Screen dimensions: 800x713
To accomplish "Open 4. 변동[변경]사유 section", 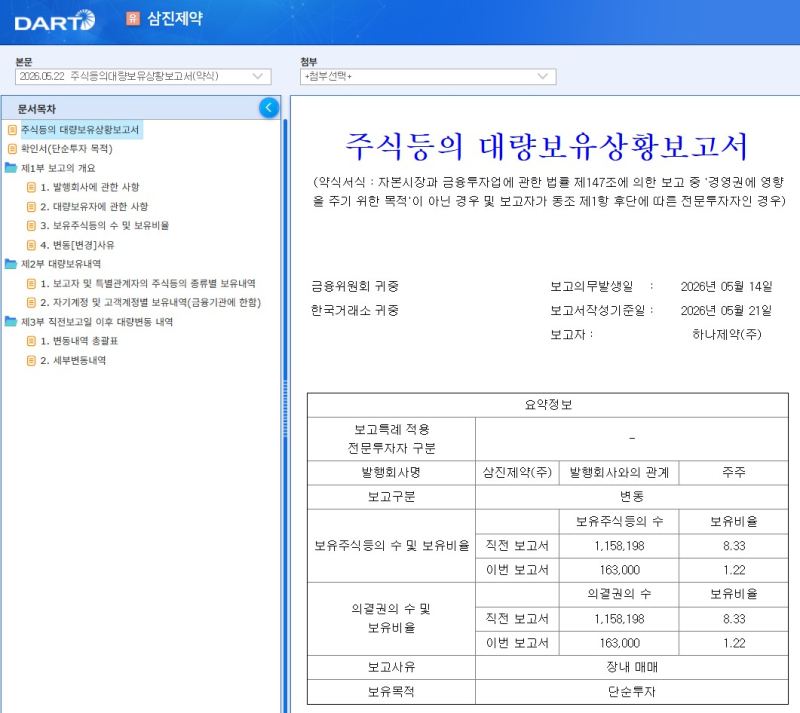I will coord(77,245).
